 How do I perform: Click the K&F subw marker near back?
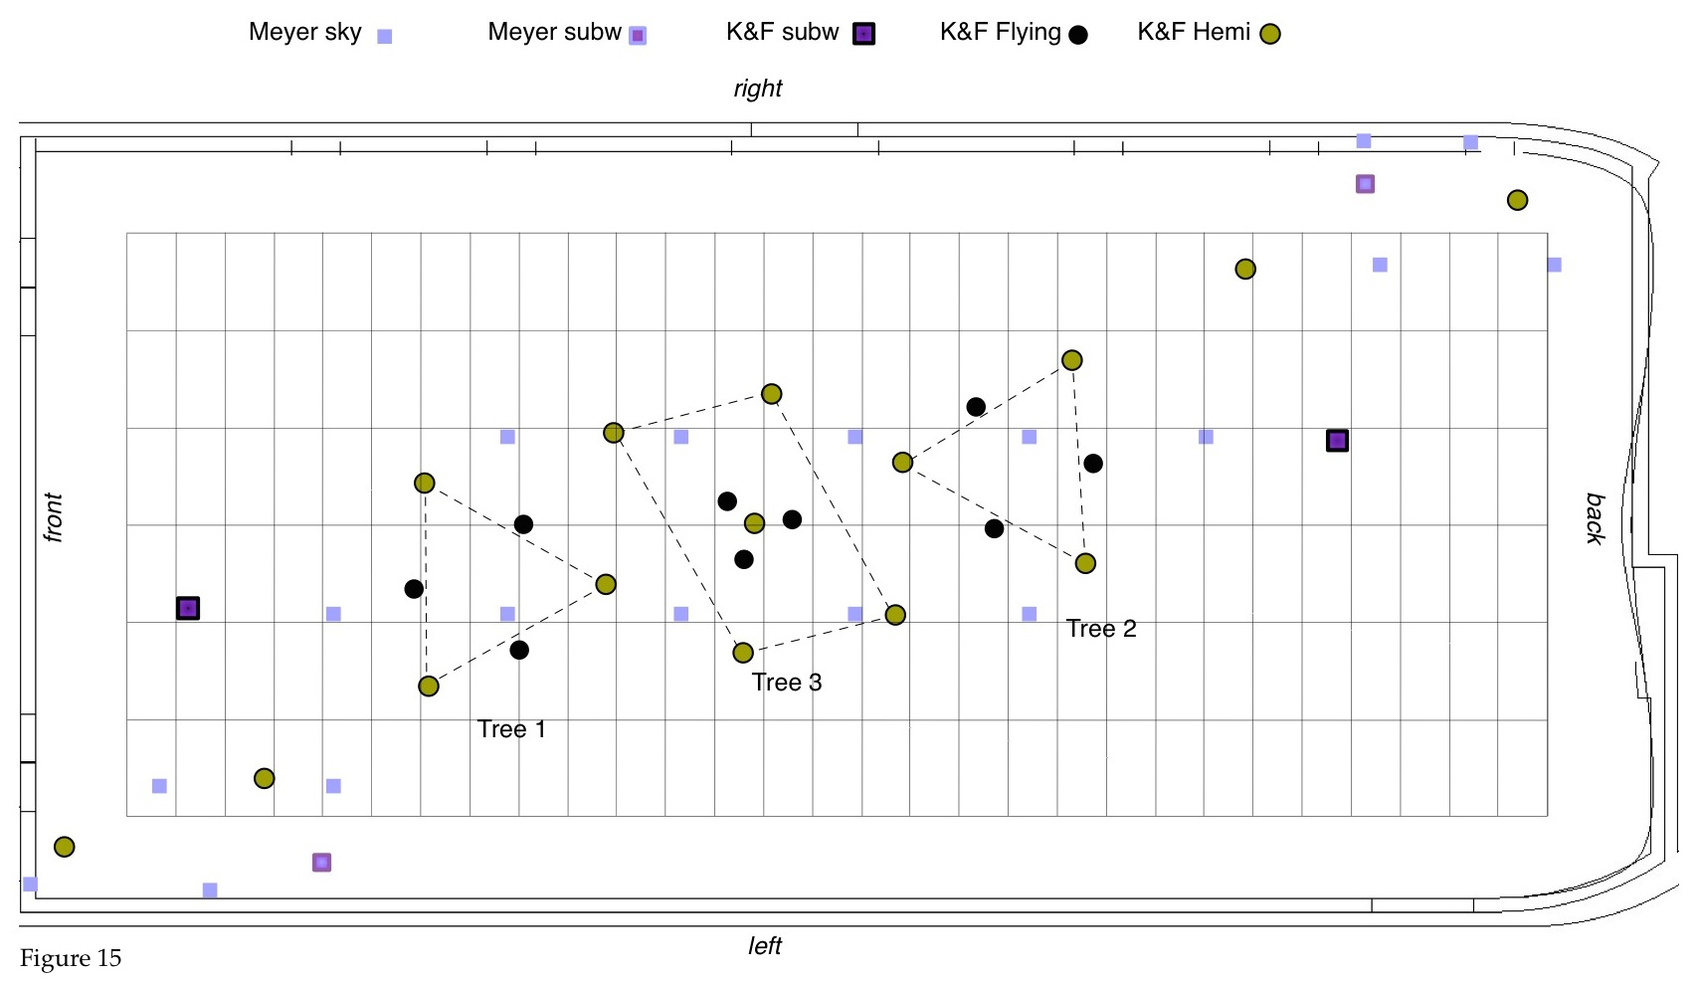coord(1337,441)
